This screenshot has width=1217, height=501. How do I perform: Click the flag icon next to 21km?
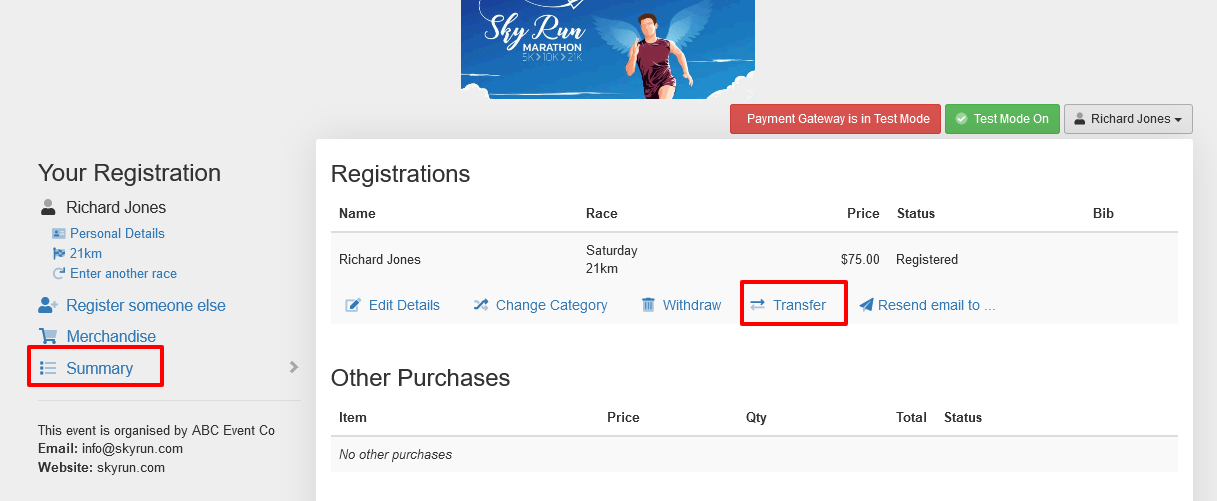coord(59,253)
